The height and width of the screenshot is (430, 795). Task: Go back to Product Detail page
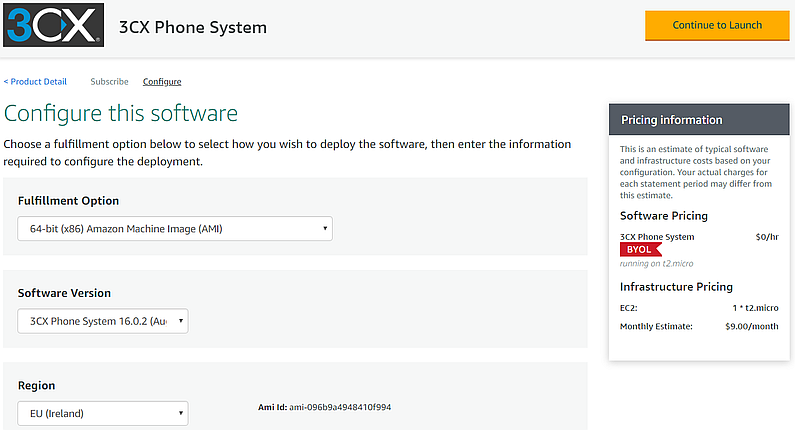(35, 82)
